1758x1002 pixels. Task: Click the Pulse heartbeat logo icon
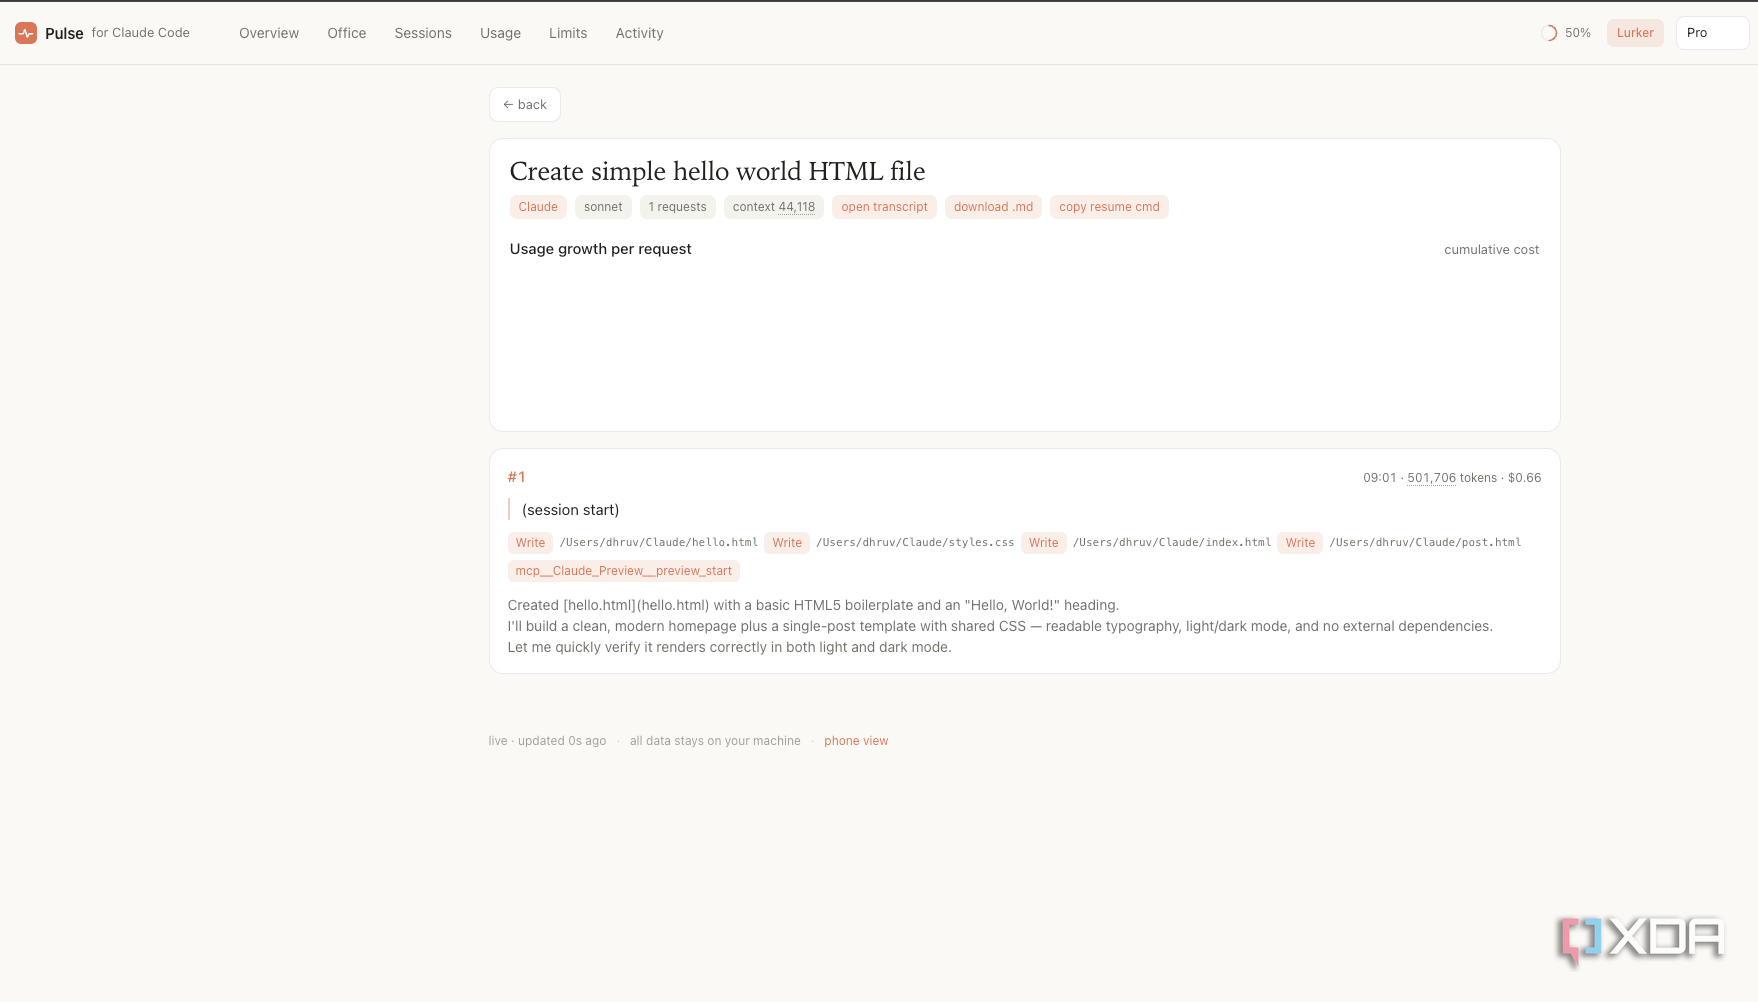(x=26, y=33)
